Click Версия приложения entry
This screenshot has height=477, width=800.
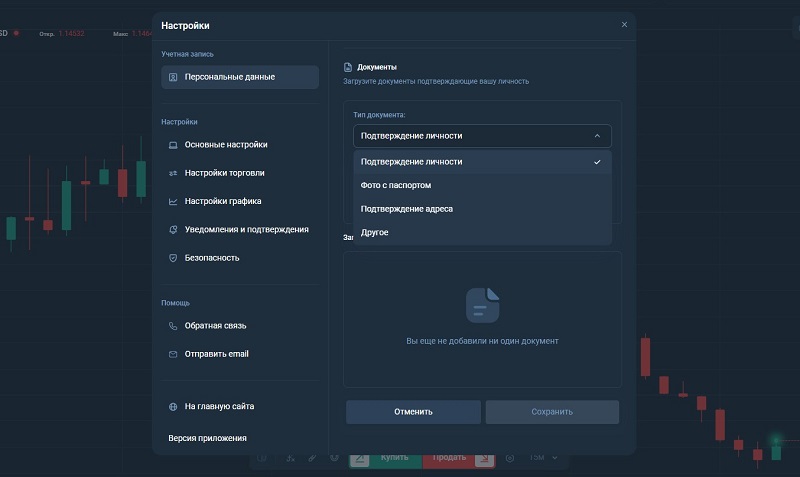pyautogui.click(x=207, y=438)
